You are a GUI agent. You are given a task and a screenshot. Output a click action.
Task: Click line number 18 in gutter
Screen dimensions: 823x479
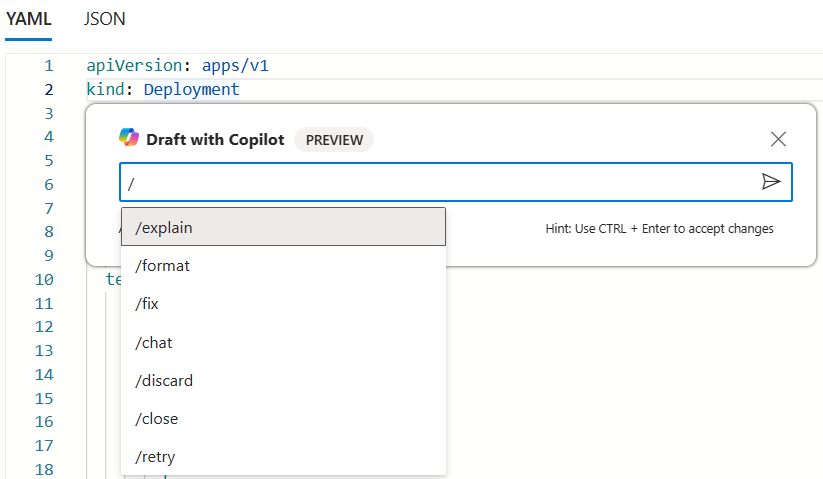[43, 469]
